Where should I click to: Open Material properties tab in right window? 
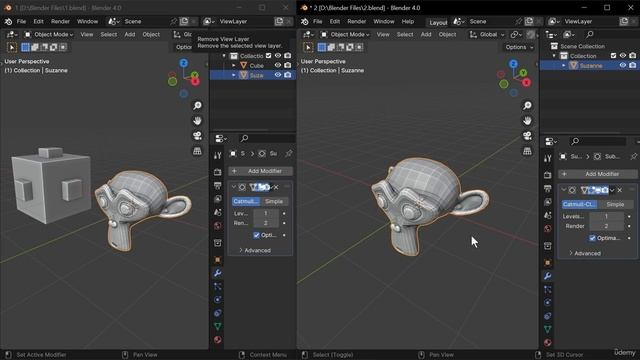click(548, 342)
